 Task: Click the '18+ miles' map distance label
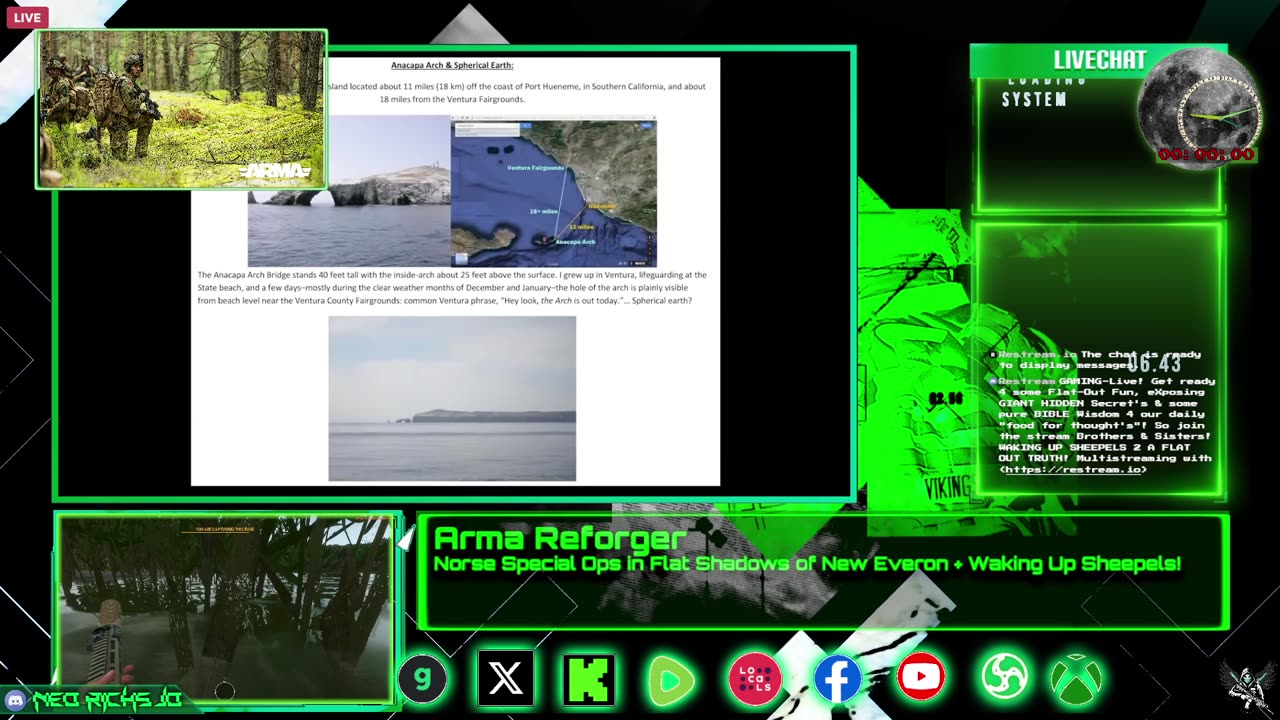click(544, 211)
